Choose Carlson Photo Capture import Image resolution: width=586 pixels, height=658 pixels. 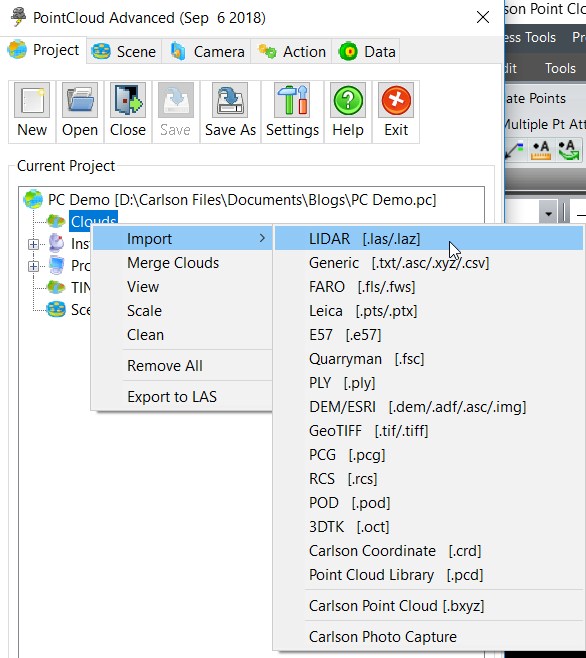[x=429, y=637]
